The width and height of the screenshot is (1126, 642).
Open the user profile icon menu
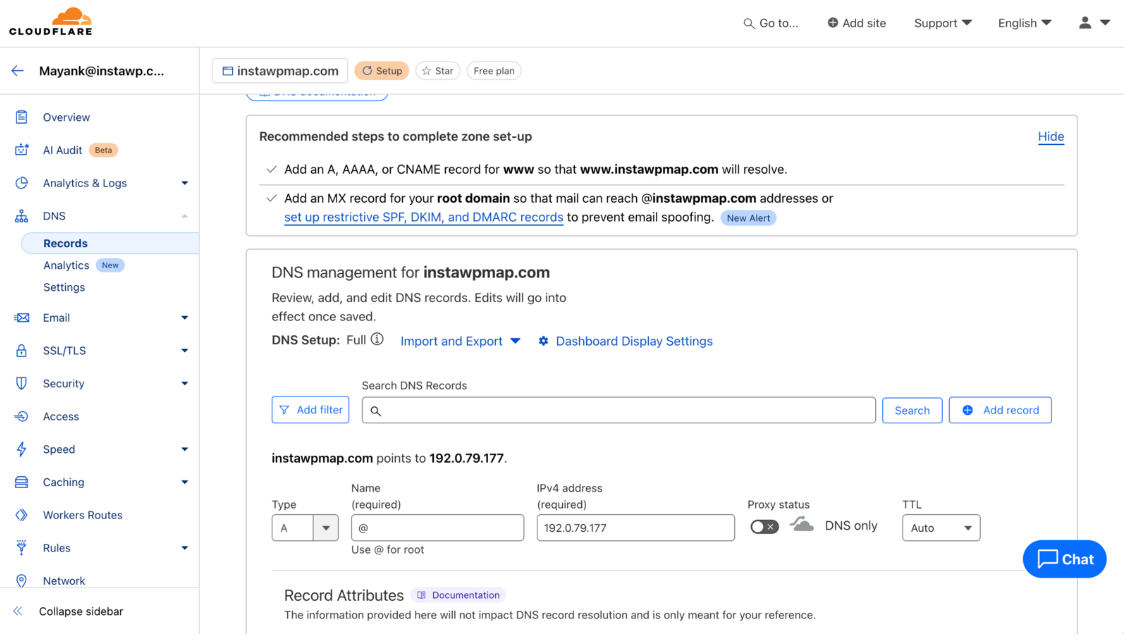coord(1094,23)
